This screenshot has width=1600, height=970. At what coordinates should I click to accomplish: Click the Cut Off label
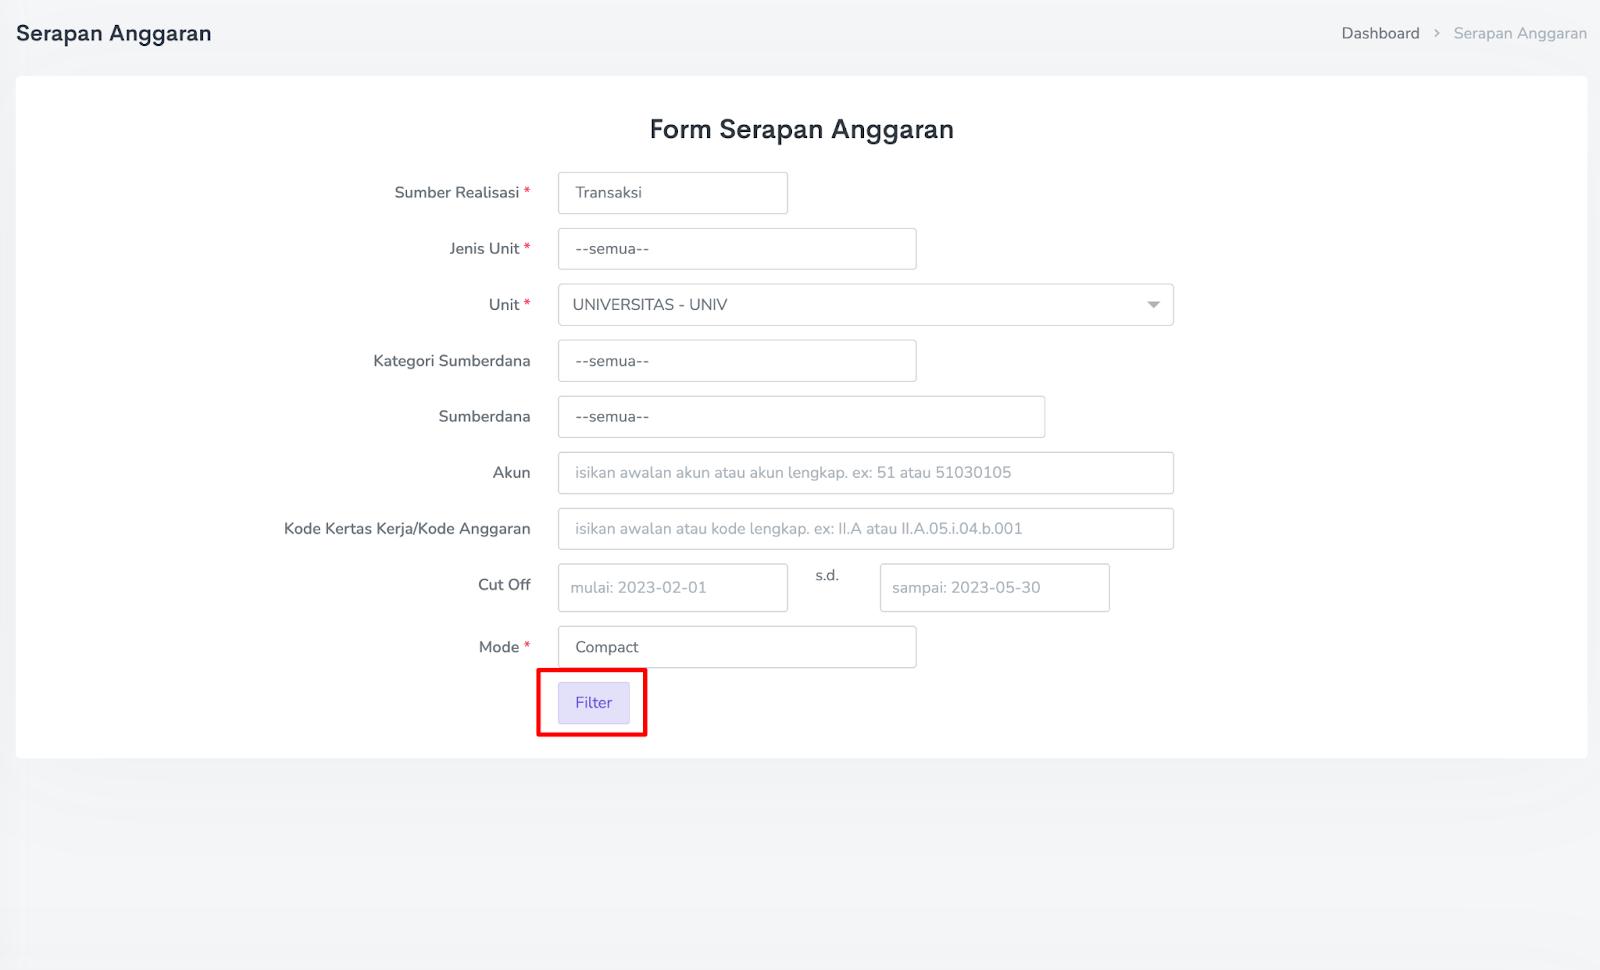(504, 585)
